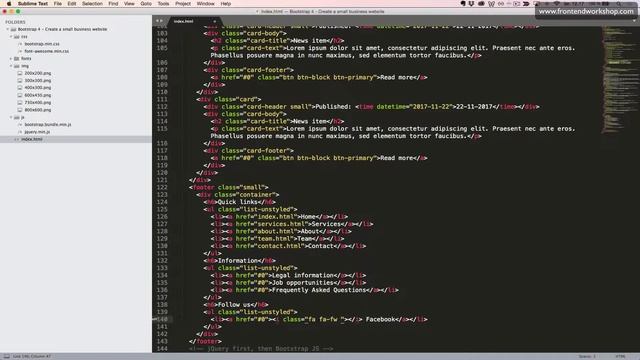This screenshot has height=360, width=640.
Task: Change syntax via HTML status entry
Action: pos(620,356)
